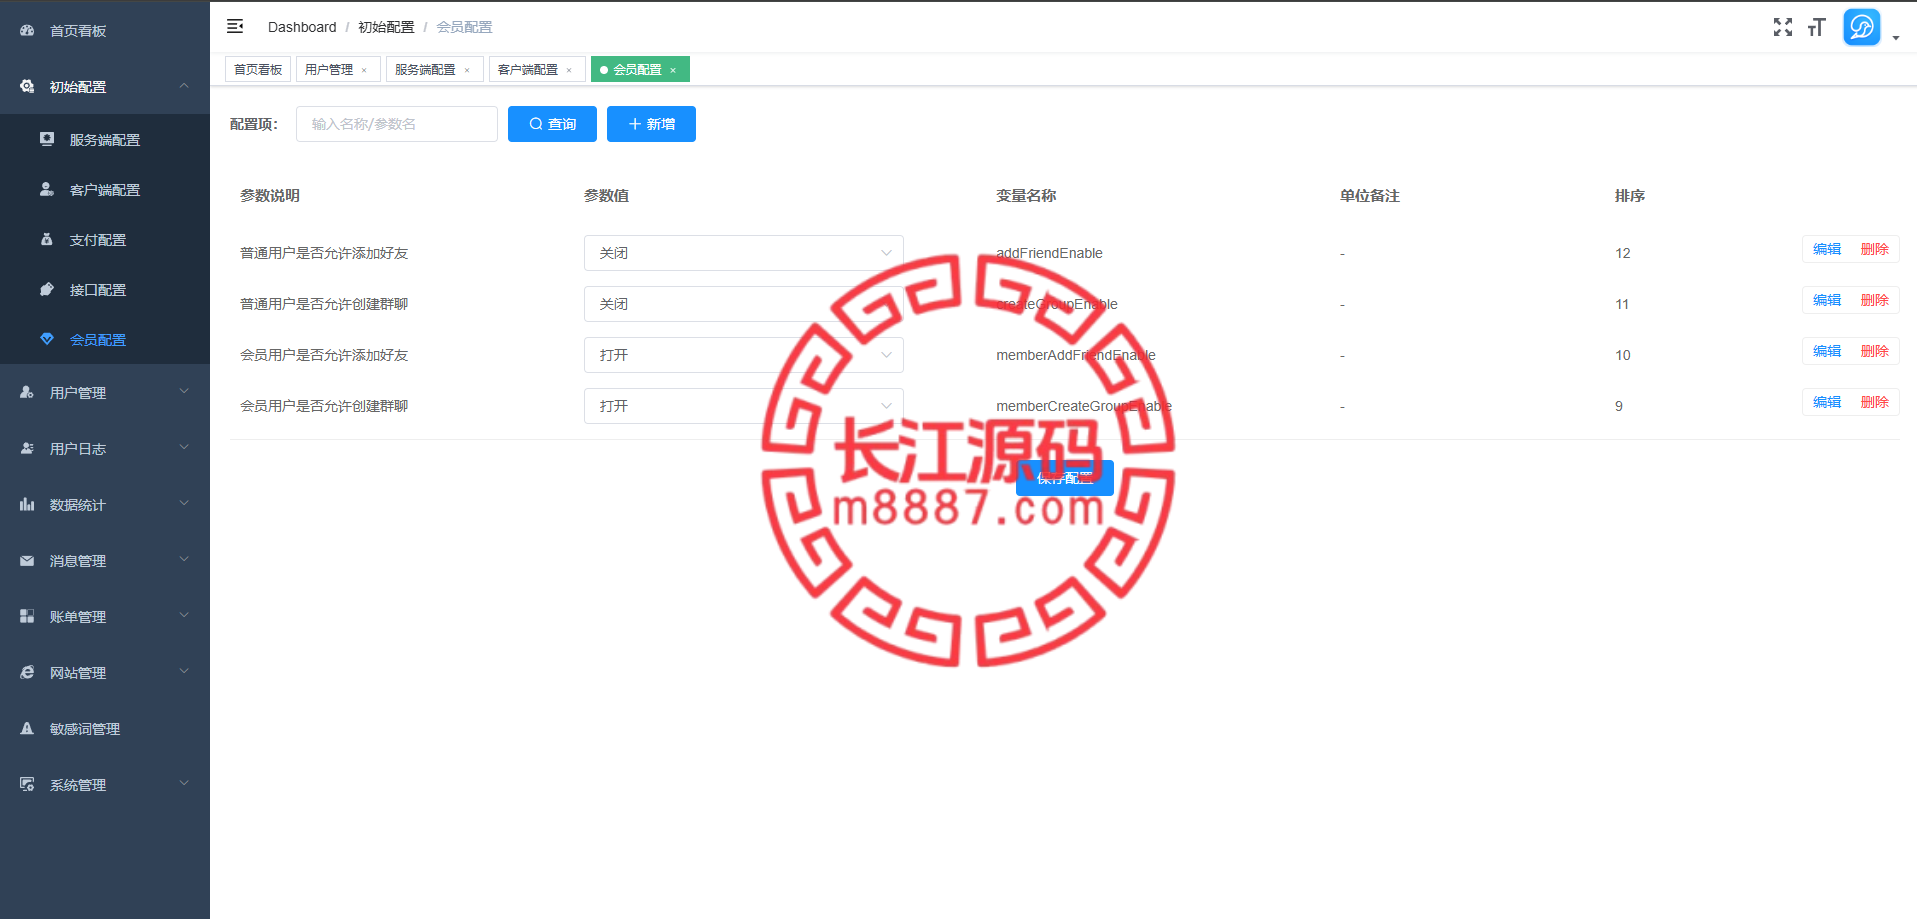Open font size adjustment icon
Image resolution: width=1917 pixels, height=919 pixels.
1816,27
